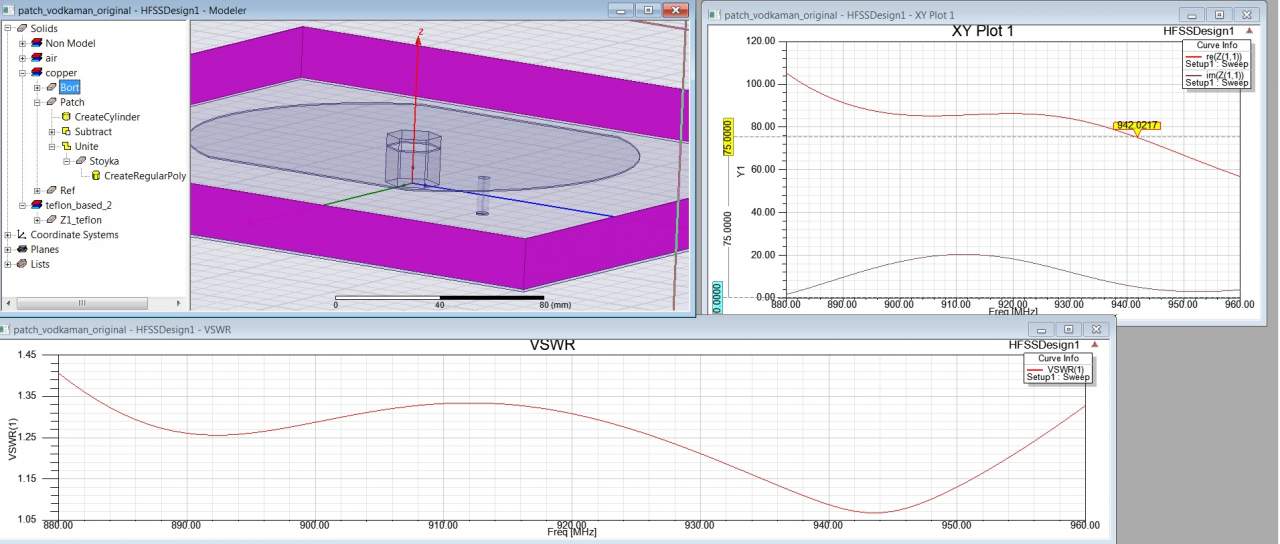The height and width of the screenshot is (544, 1280).
Task: Maximize the Modeler window
Action: pyautogui.click(x=647, y=10)
